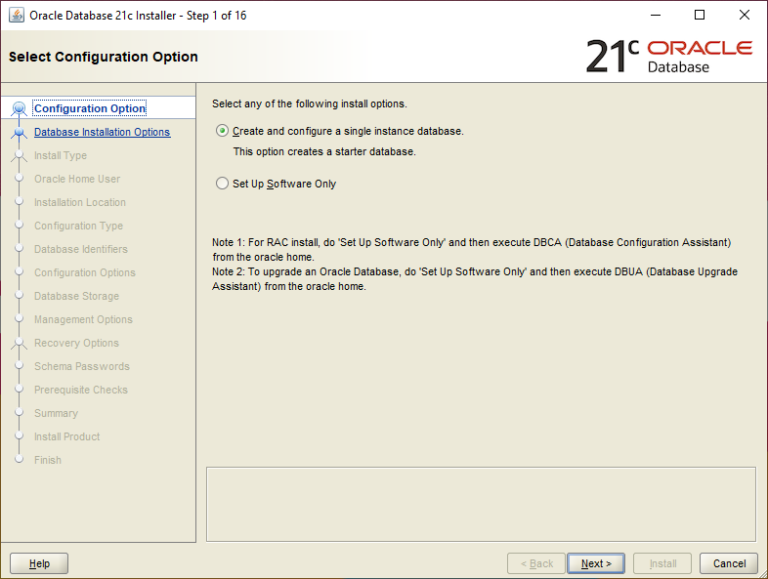Click the Recovery Options step node icon
The width and height of the screenshot is (768, 579).
18,343
